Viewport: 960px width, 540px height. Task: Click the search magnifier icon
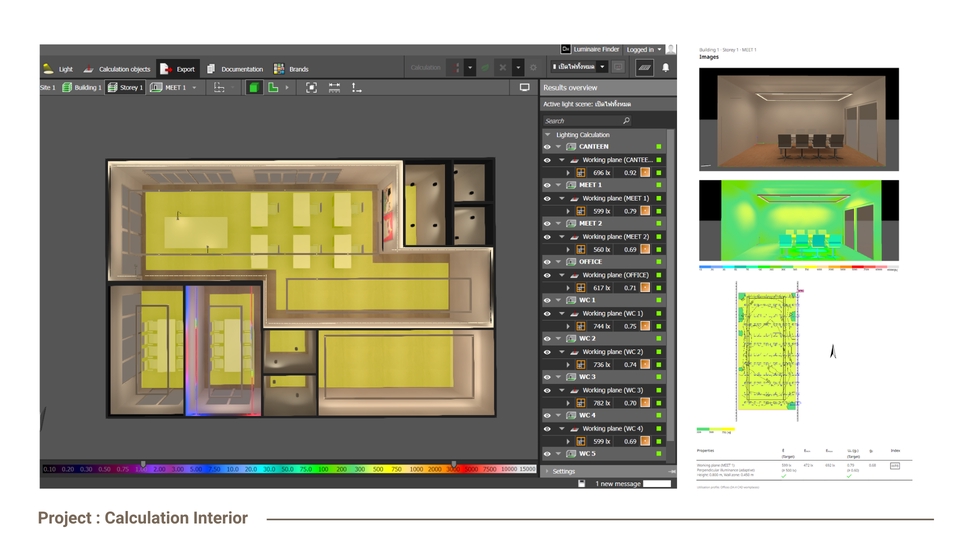626,121
